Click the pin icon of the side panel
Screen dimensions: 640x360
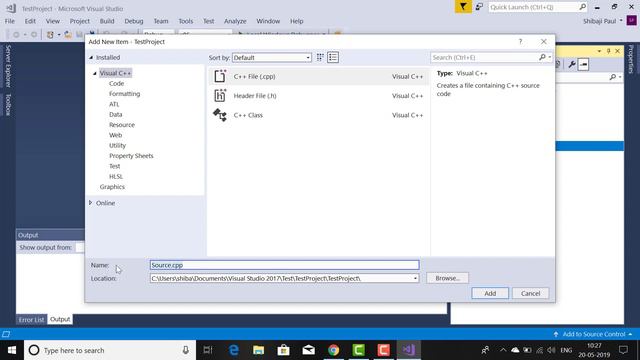[608, 51]
